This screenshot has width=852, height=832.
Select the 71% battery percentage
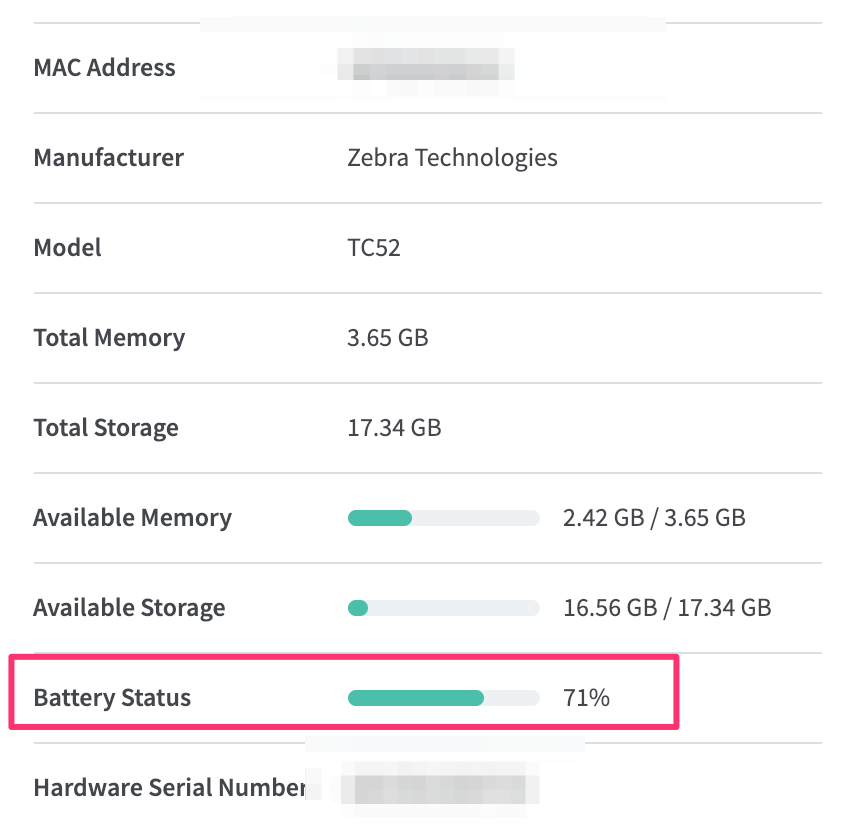pyautogui.click(x=586, y=698)
